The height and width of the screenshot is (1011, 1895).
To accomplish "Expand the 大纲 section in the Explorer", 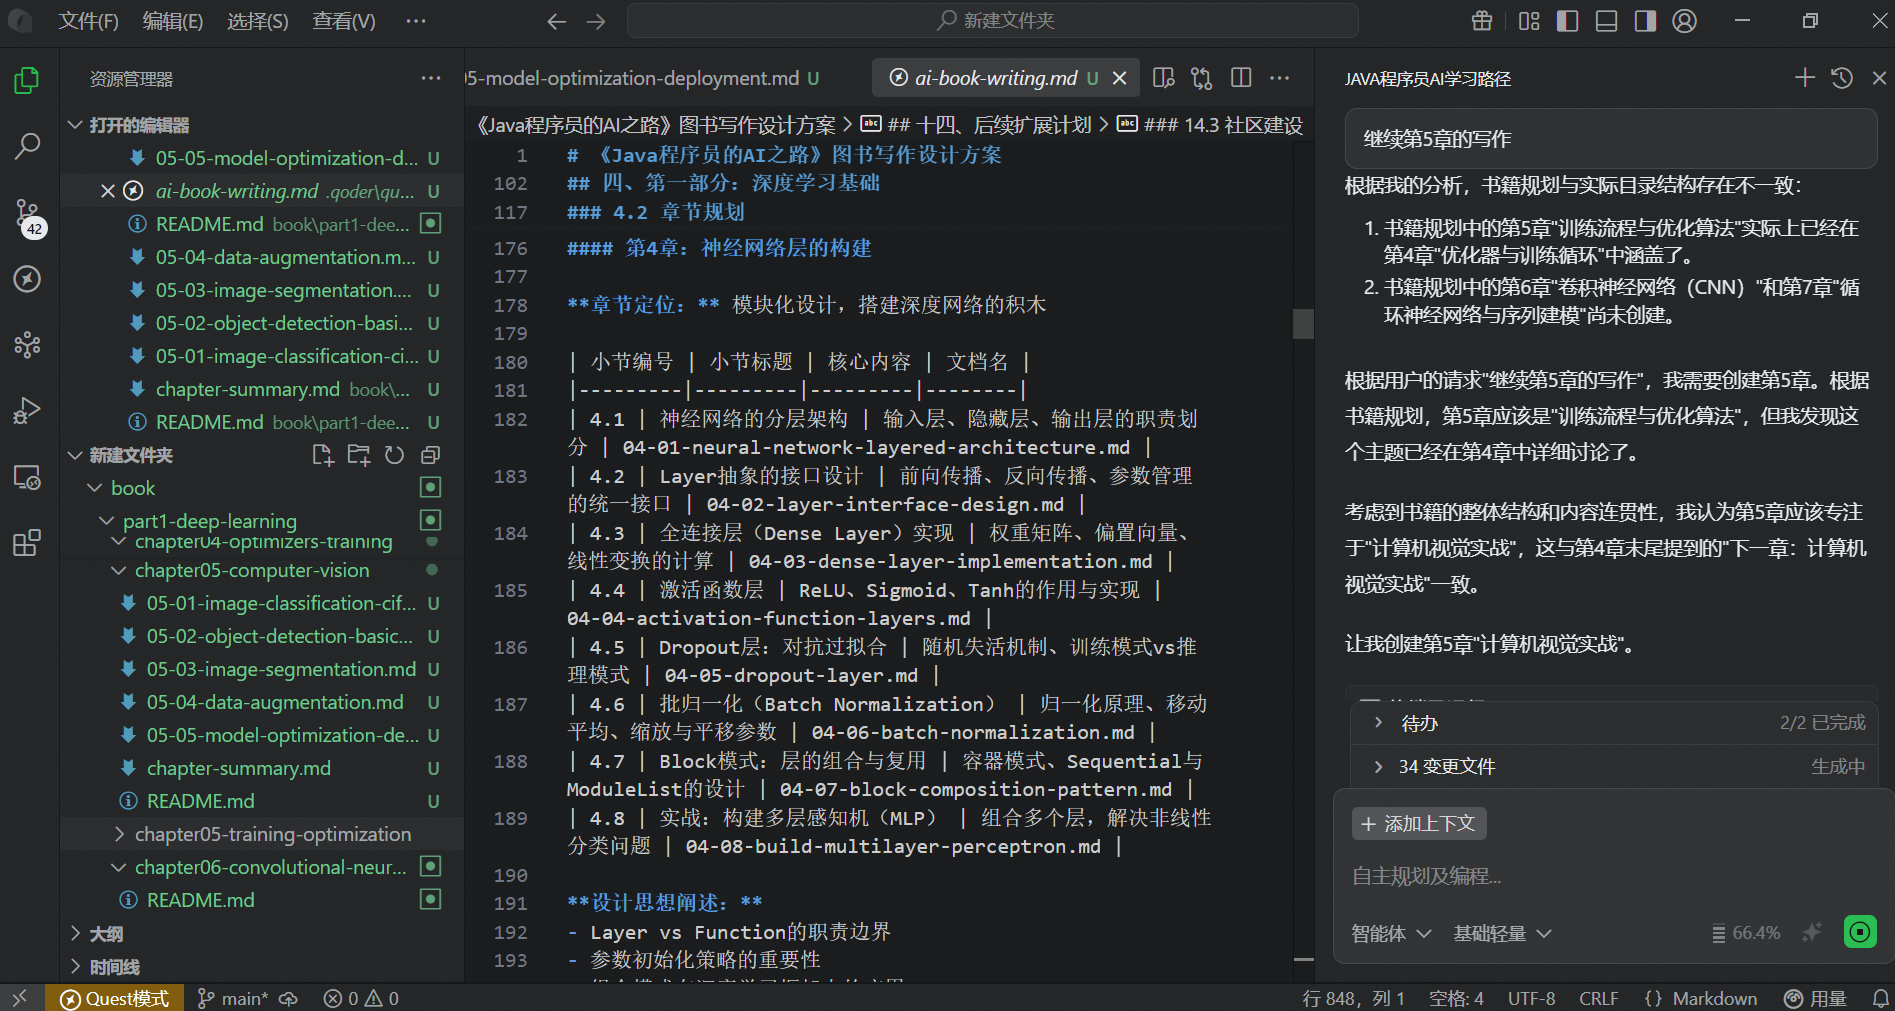I will click(105, 933).
